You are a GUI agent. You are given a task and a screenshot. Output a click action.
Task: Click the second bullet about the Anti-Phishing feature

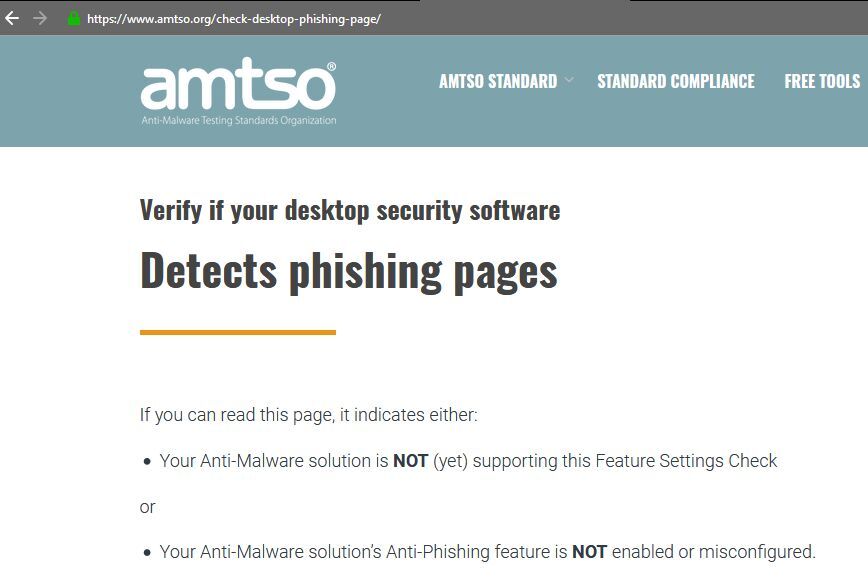[487, 552]
